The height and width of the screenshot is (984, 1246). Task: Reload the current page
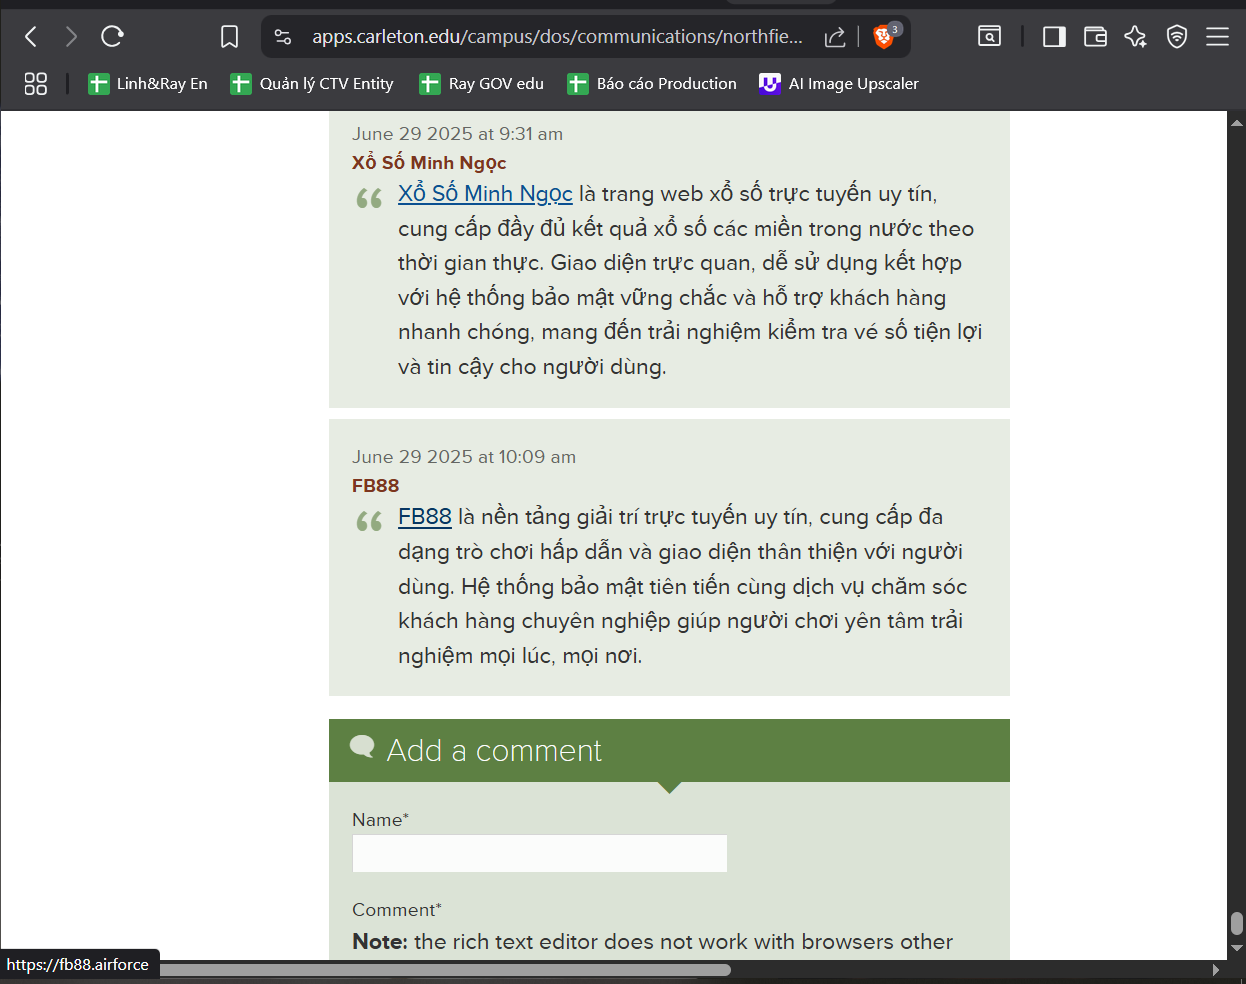click(112, 37)
